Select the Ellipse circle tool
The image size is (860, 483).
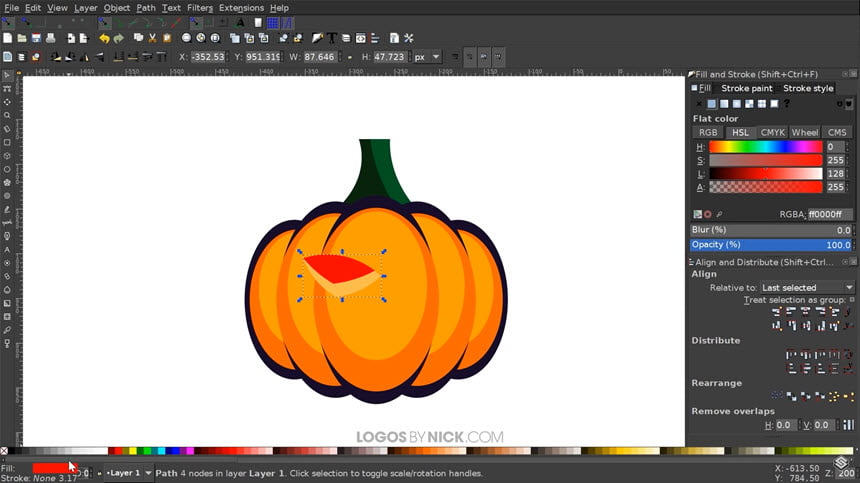7,169
